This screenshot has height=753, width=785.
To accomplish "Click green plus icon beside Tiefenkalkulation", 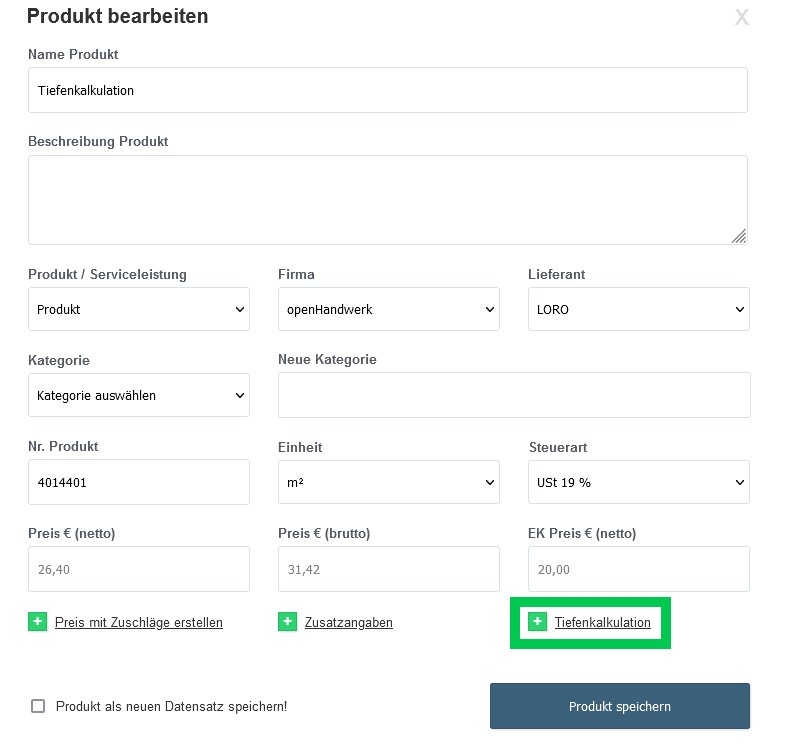I will pos(537,622).
